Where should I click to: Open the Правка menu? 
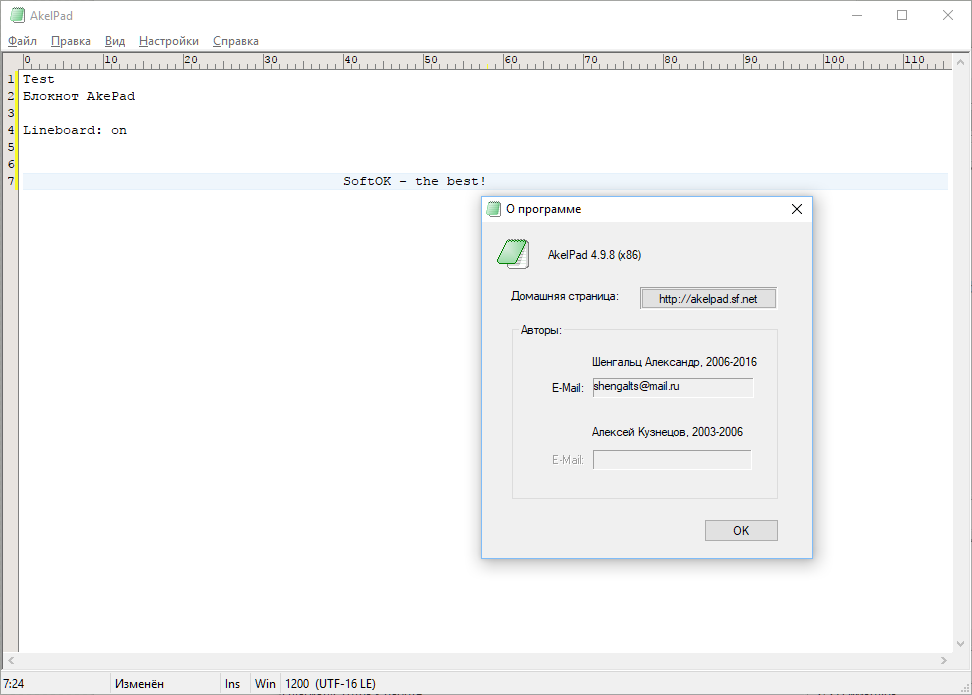(71, 41)
